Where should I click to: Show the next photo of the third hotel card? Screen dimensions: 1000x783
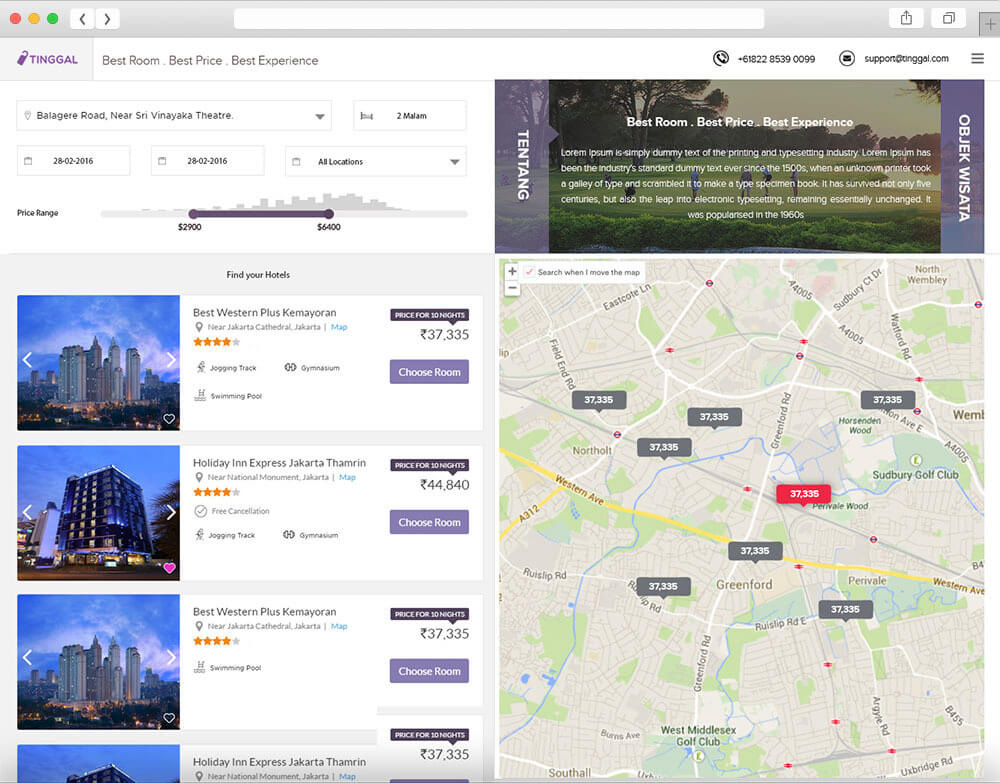point(171,657)
